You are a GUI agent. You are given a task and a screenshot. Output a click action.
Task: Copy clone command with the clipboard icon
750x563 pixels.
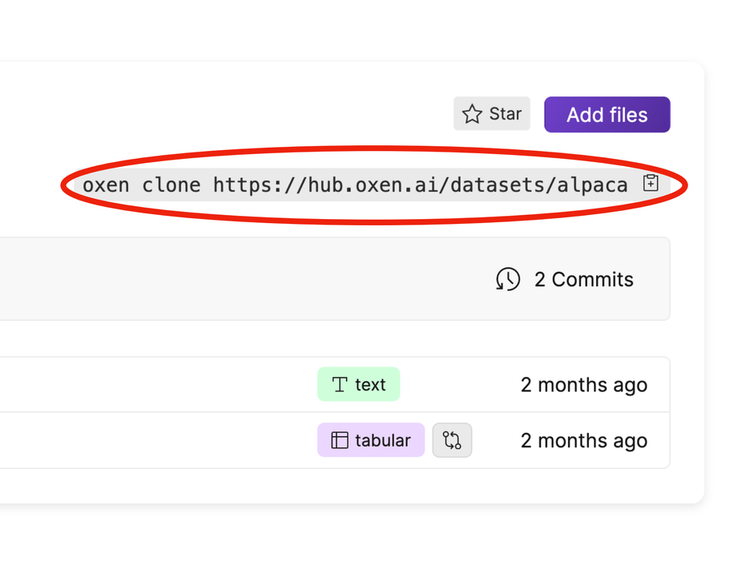click(651, 183)
